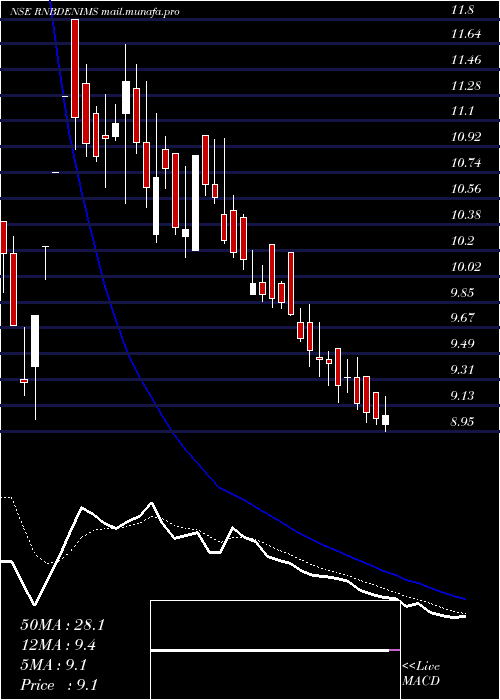Select the 10.2 price axis label
The image size is (500, 700).
pos(462,241)
